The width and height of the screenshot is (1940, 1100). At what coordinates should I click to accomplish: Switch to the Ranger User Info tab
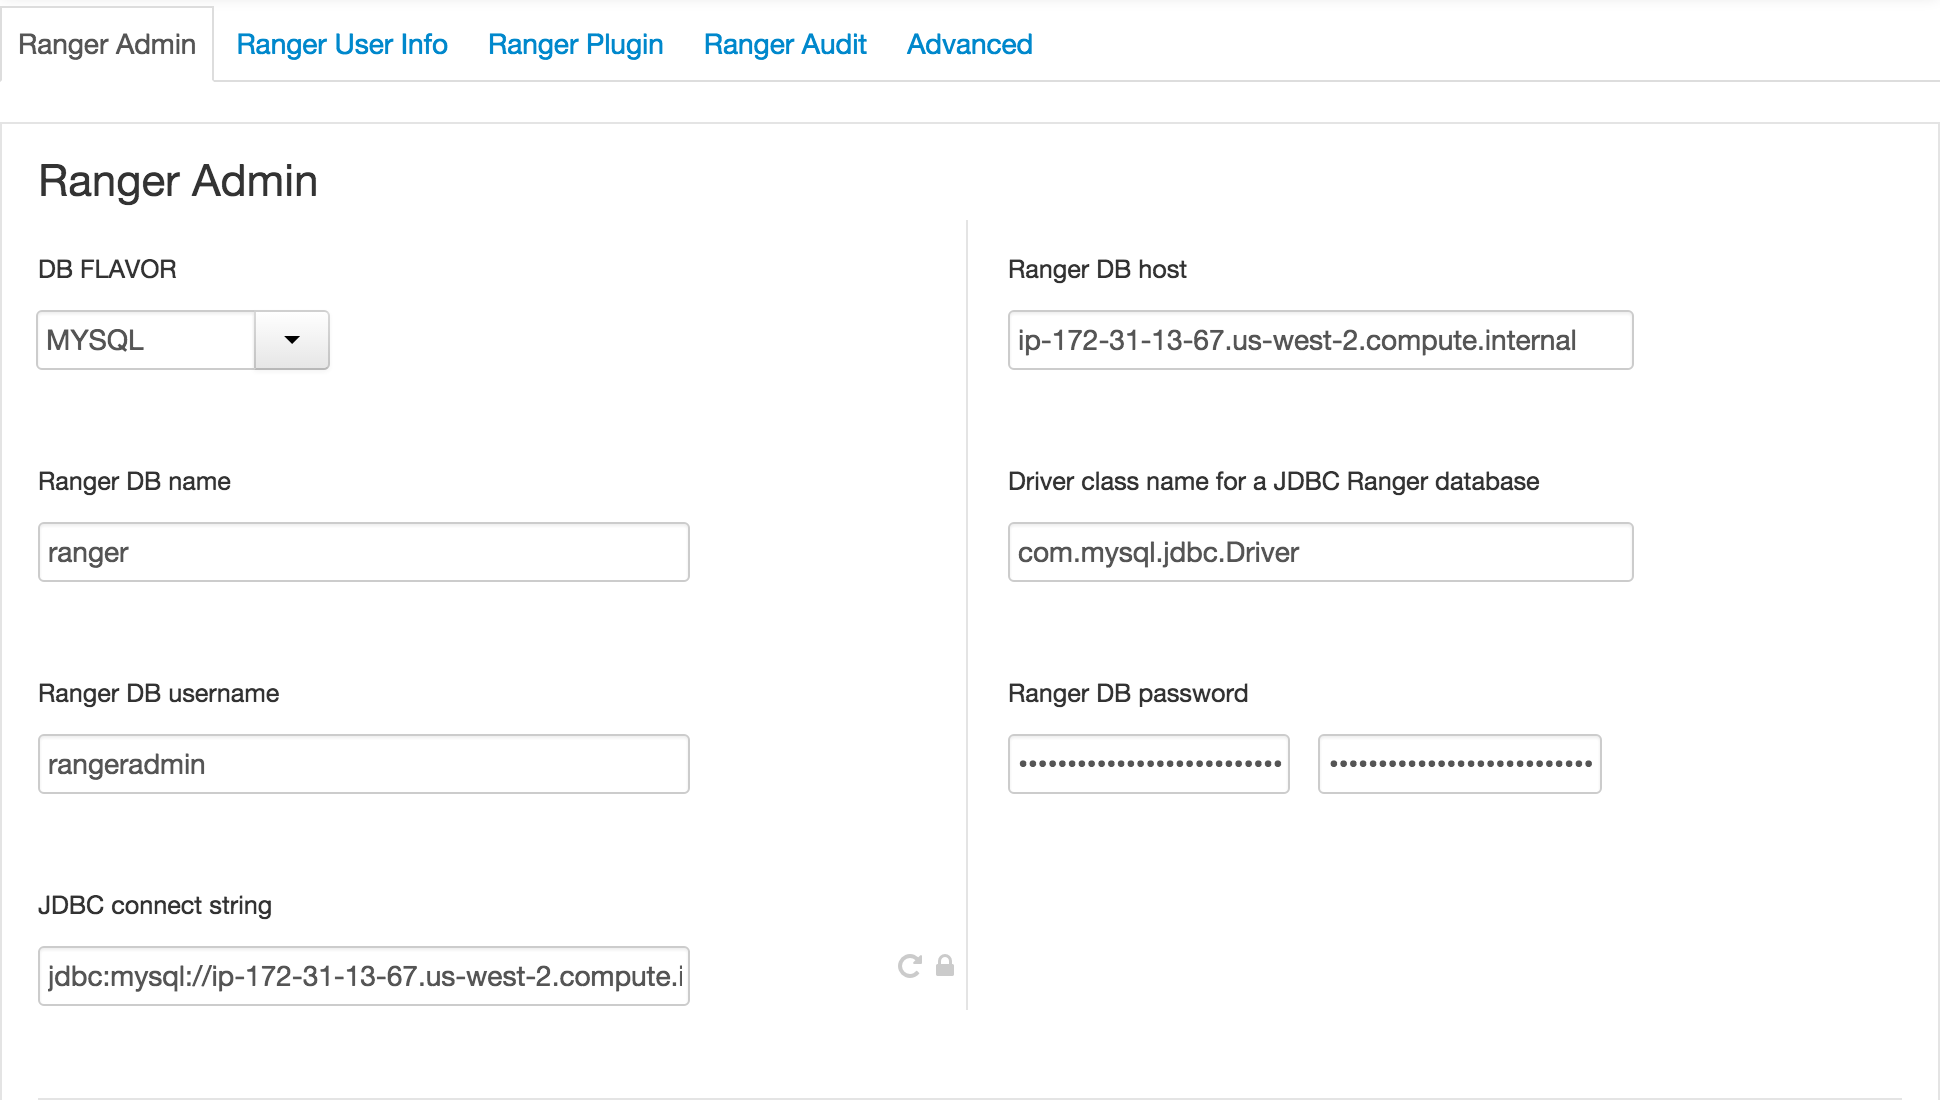[341, 44]
